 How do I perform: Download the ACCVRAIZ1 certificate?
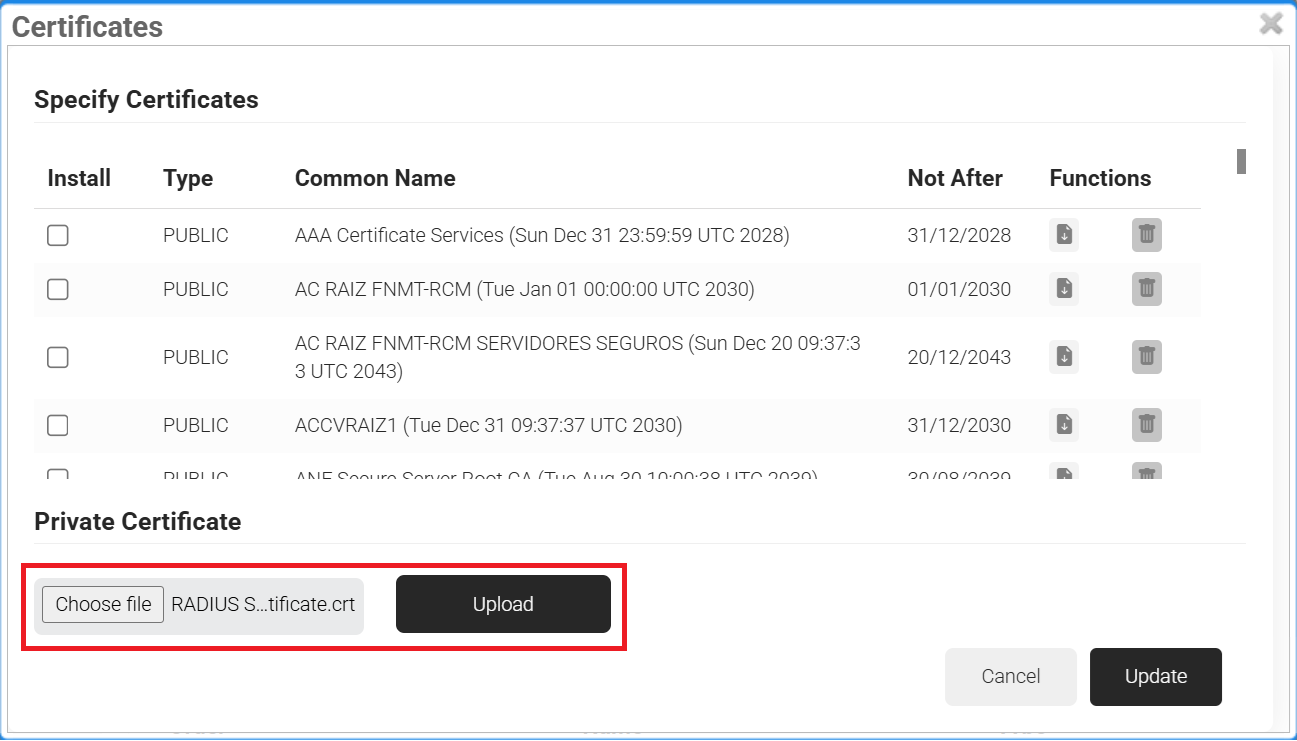1064,425
